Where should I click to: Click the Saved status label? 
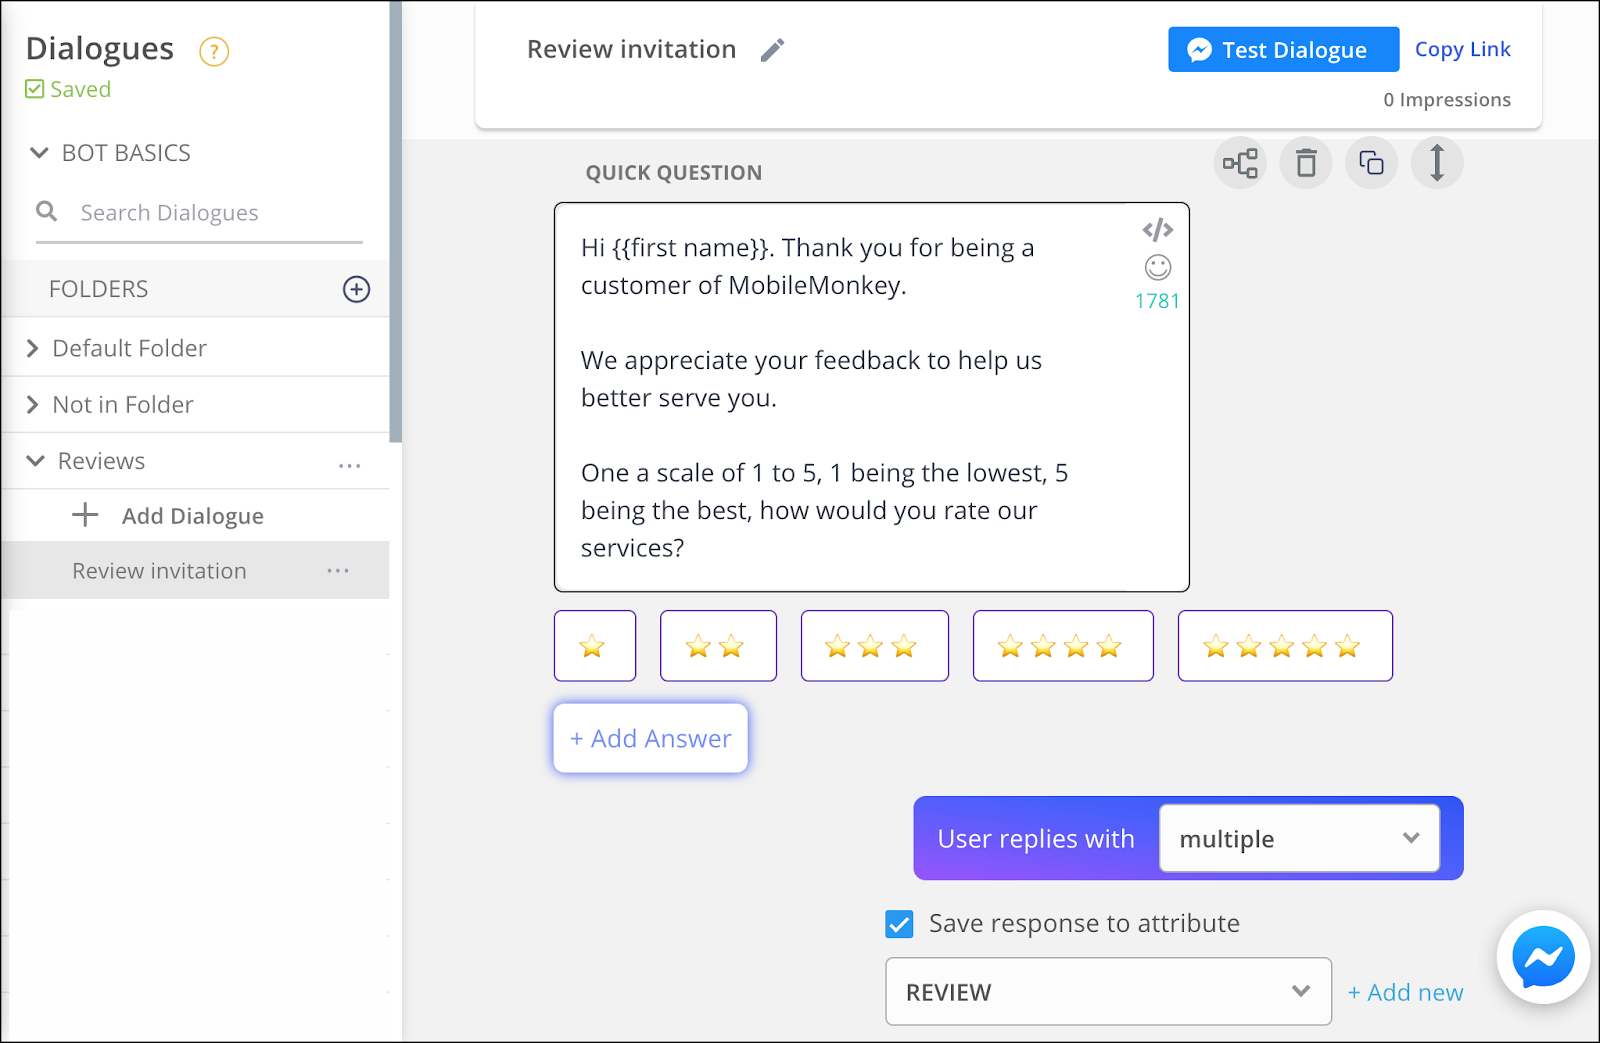click(x=68, y=89)
